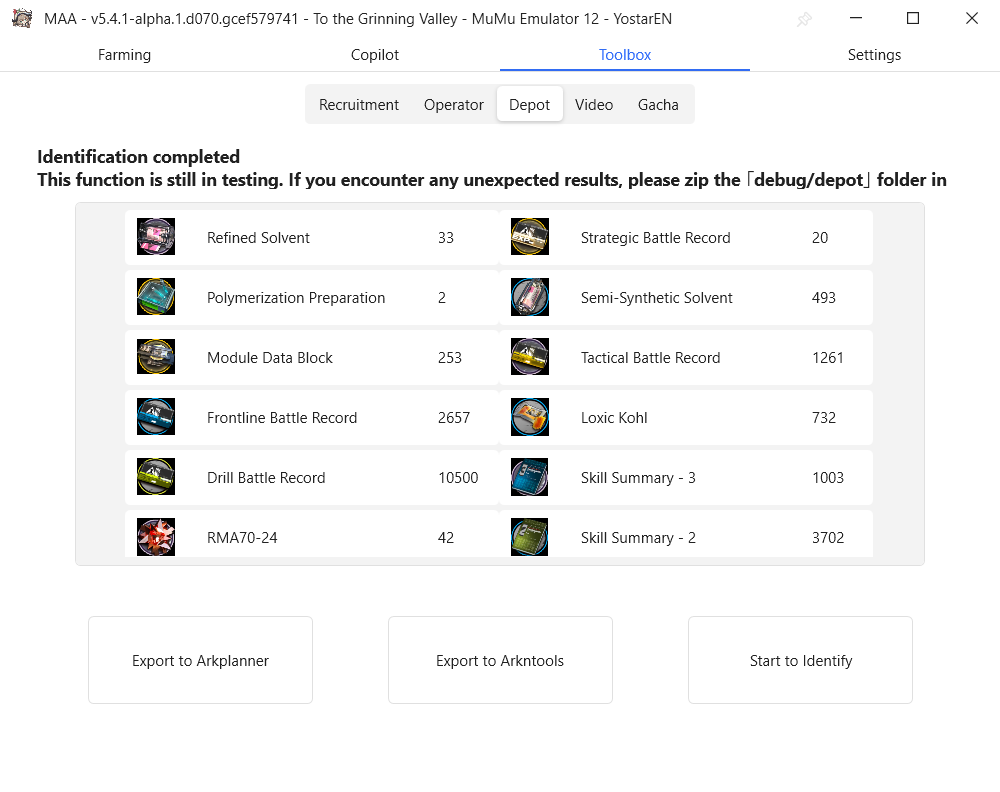Select the Skill Summary - 3 text

pos(638,478)
